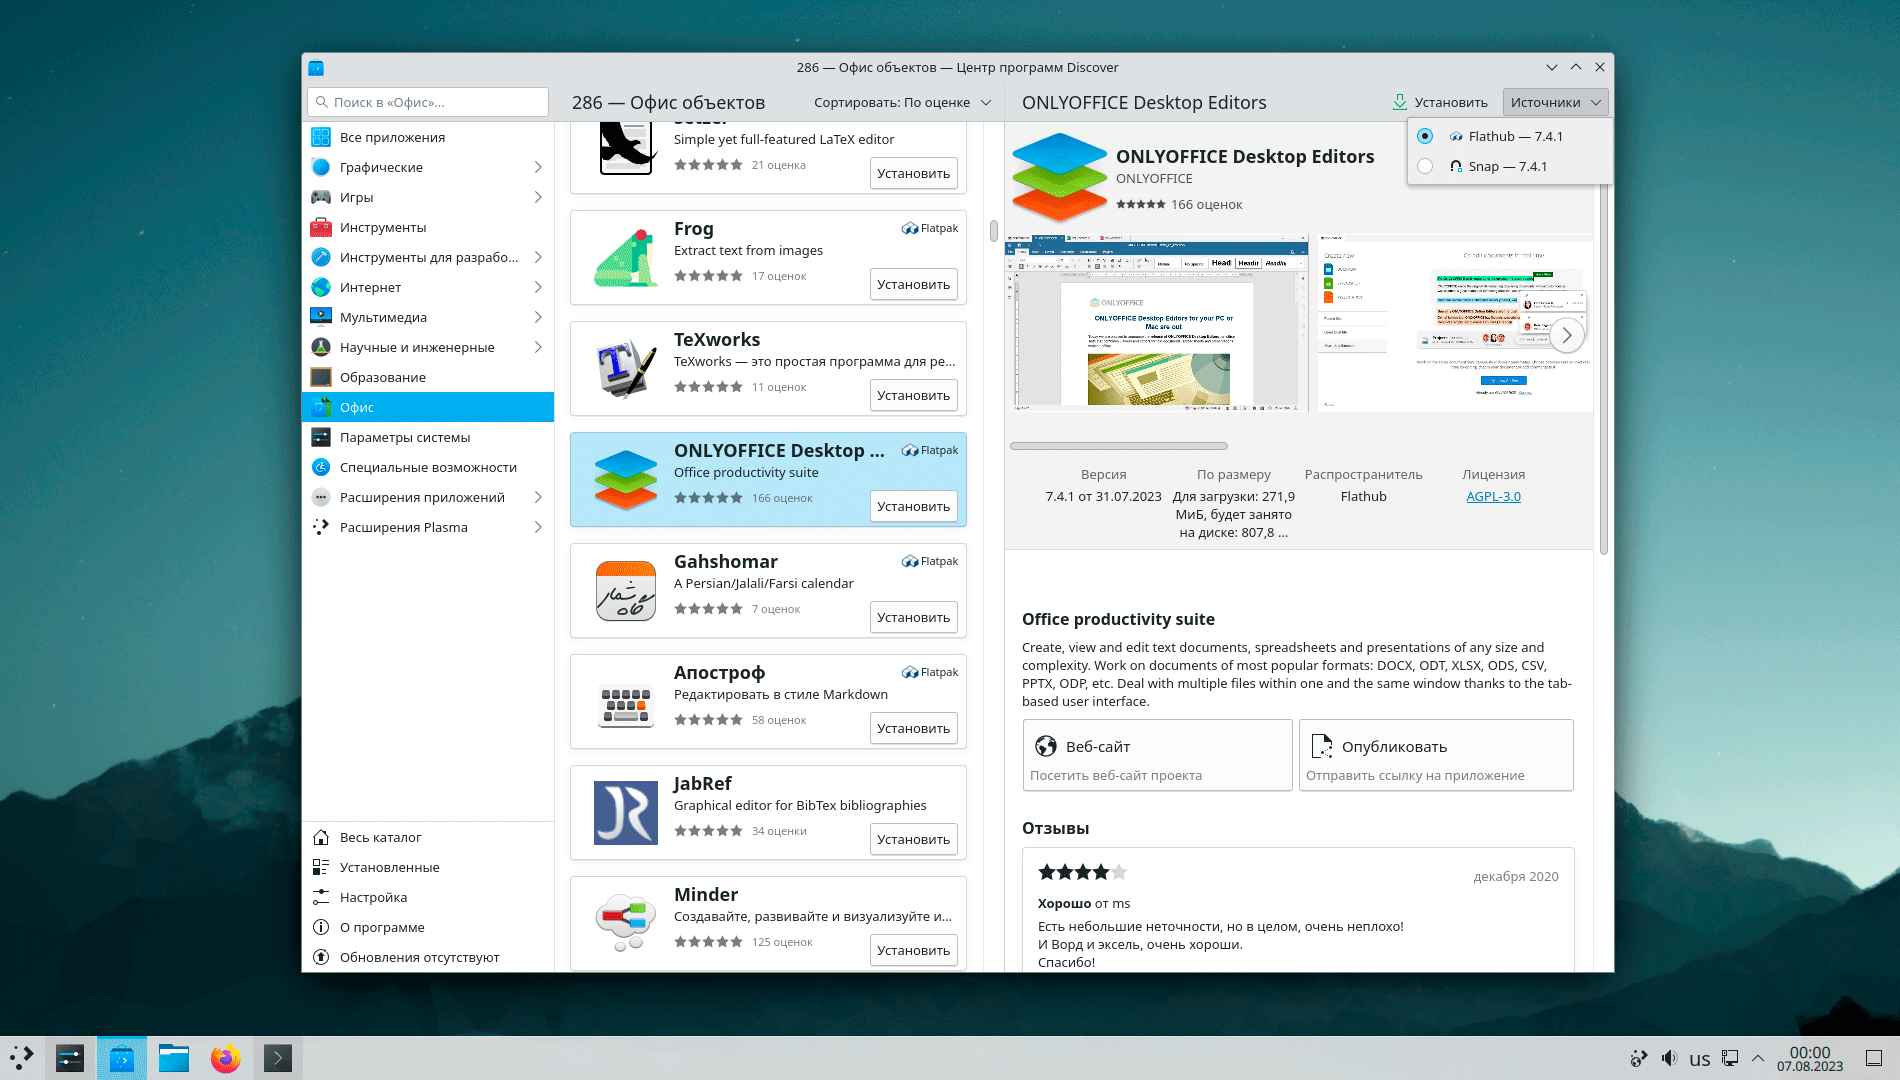Install JabRef with its Установить button
Screen dimensions: 1900x1080
914,839
